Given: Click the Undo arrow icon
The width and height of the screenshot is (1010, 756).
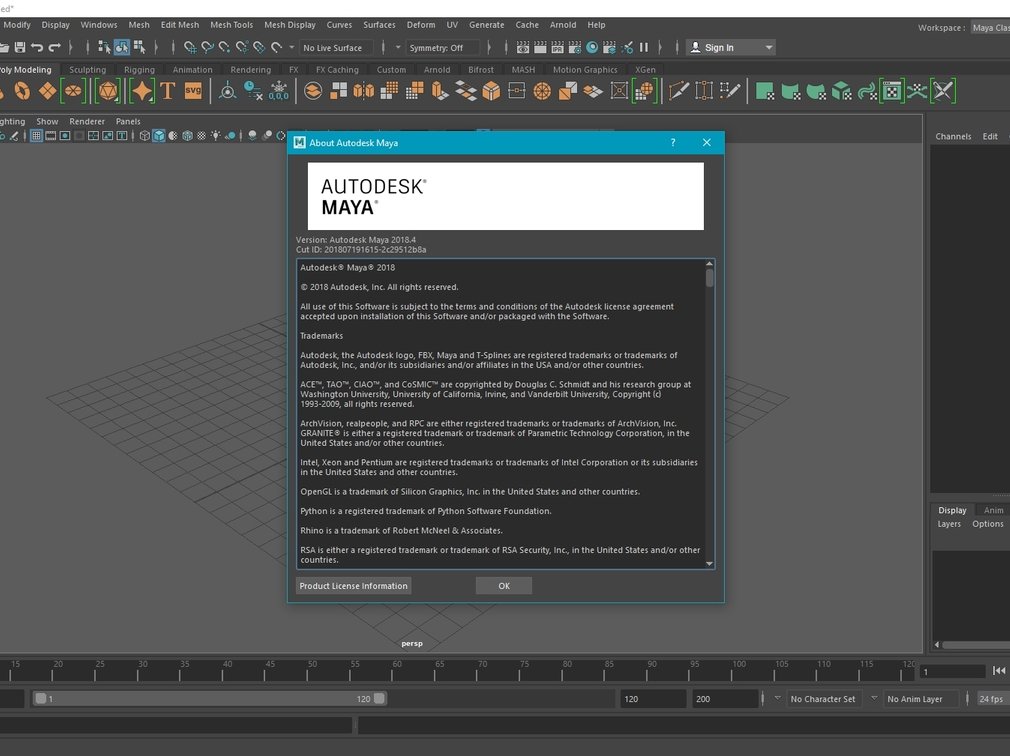Looking at the screenshot, I should click(x=37, y=47).
